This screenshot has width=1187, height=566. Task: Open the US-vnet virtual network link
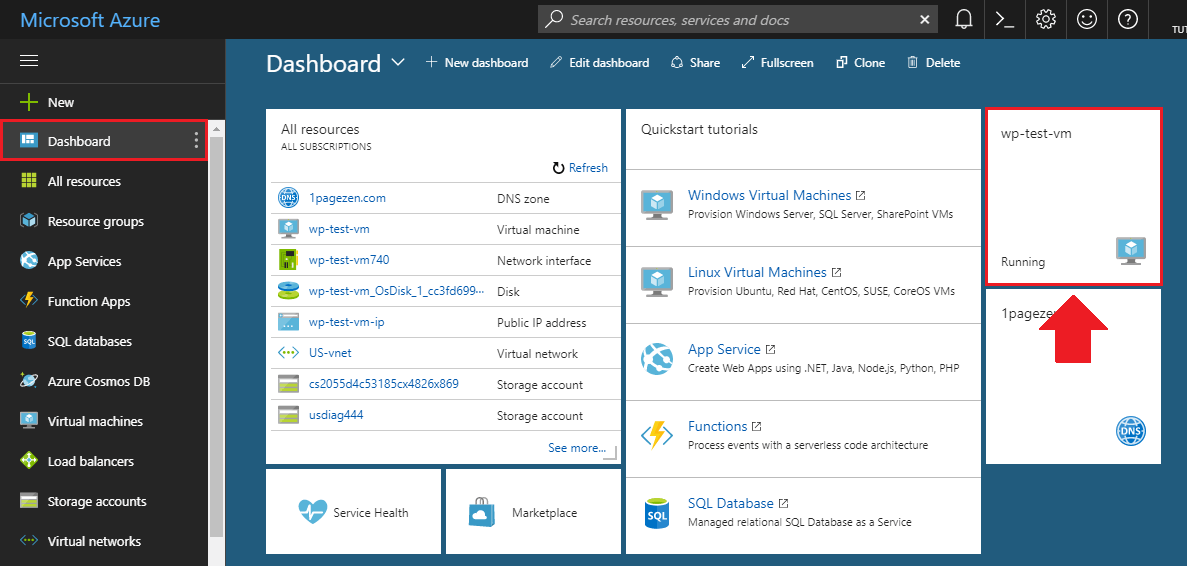tap(330, 353)
